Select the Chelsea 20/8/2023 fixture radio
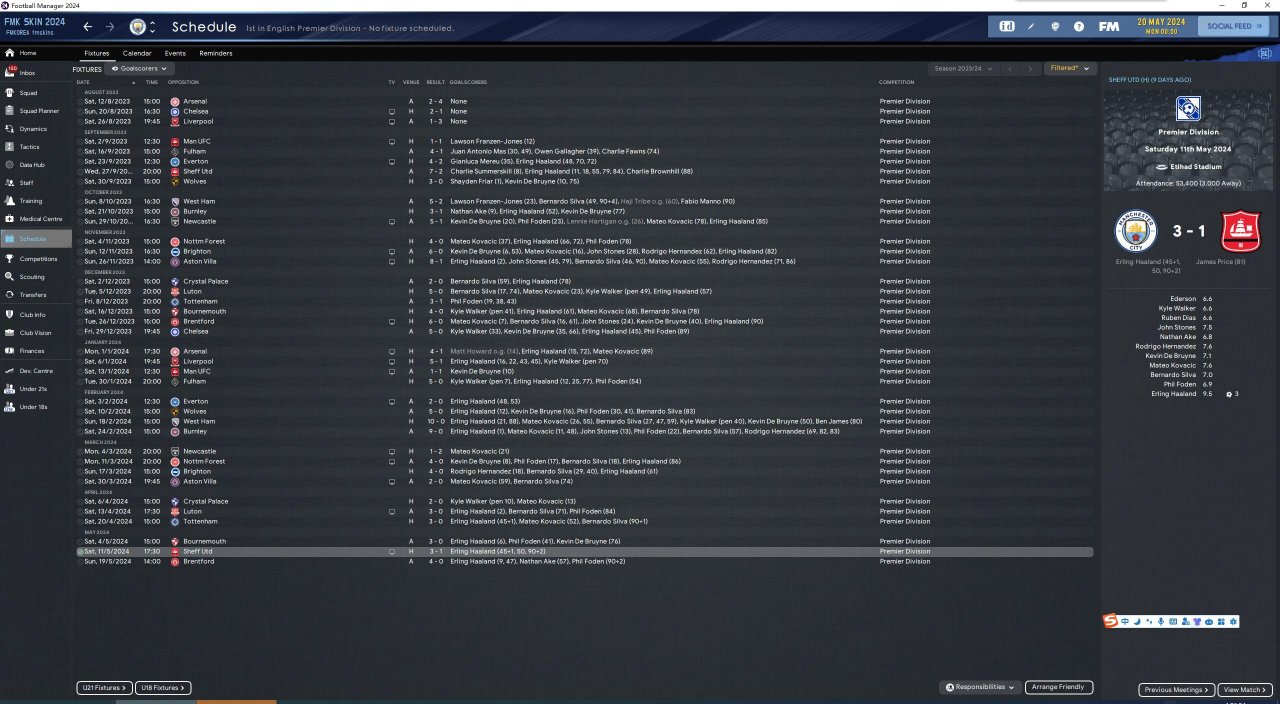 point(80,111)
